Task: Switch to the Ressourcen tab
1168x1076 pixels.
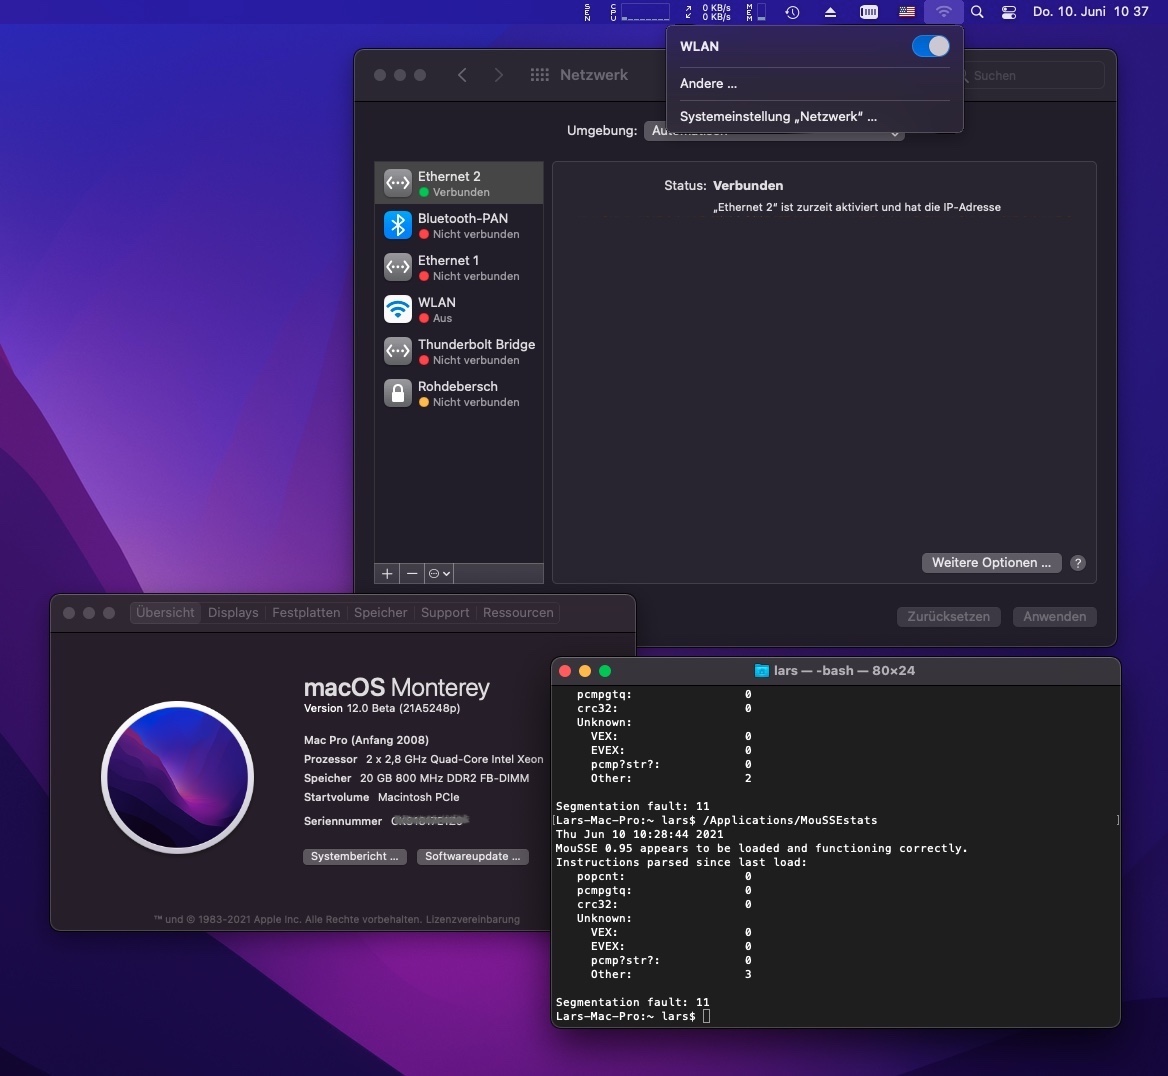Action: pos(518,613)
